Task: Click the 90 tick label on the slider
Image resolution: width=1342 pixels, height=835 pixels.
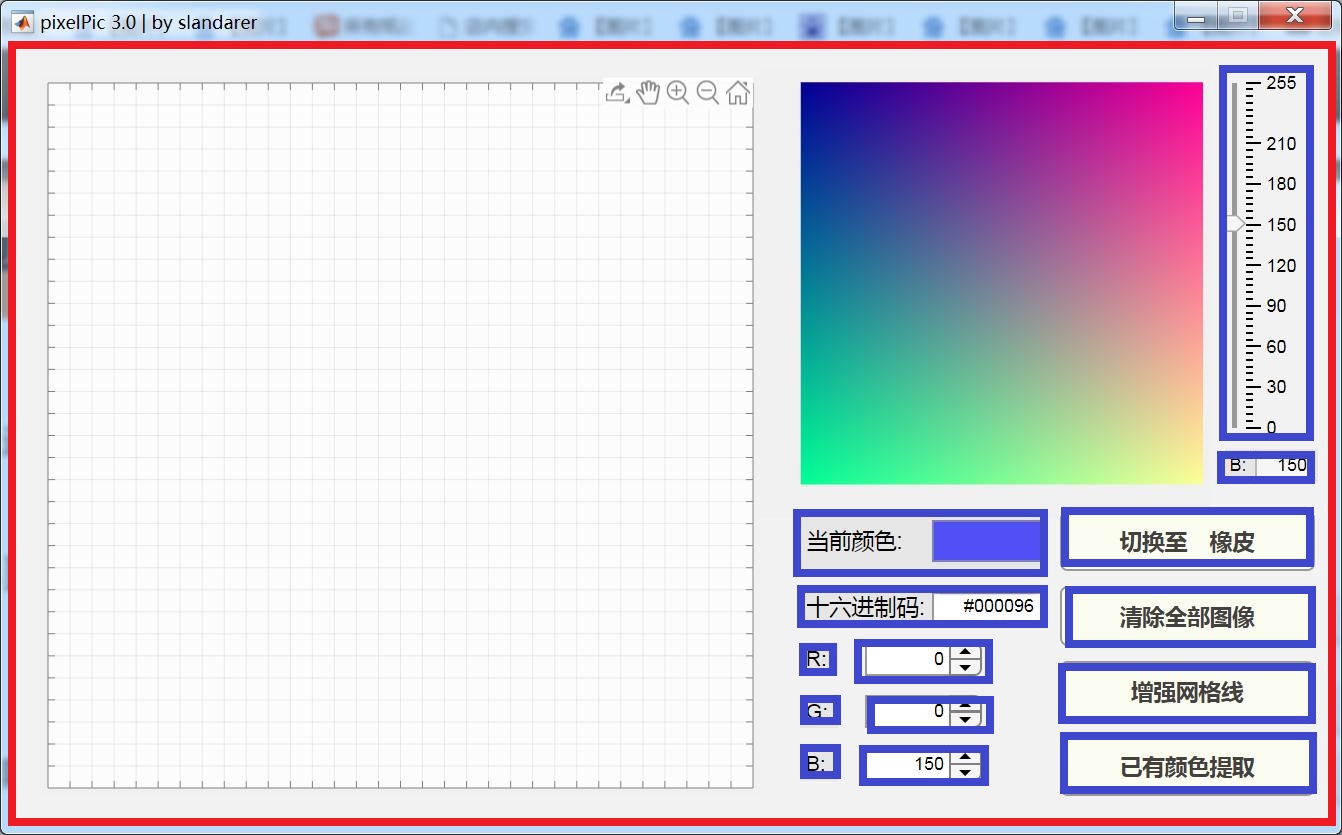Action: click(x=1276, y=306)
